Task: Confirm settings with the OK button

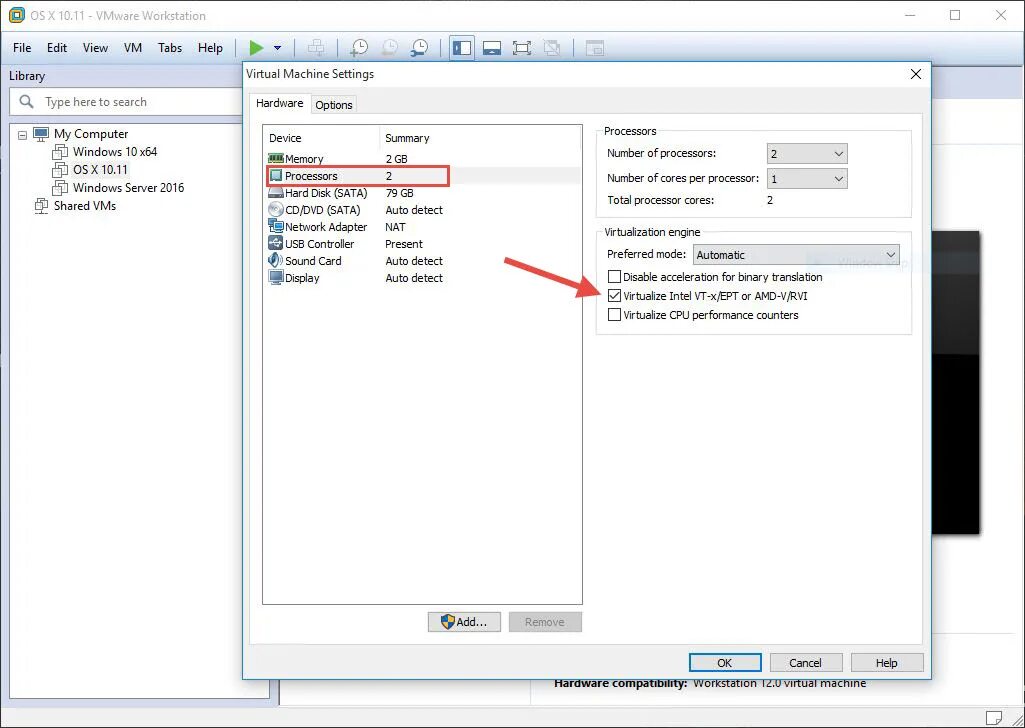Action: 724,662
